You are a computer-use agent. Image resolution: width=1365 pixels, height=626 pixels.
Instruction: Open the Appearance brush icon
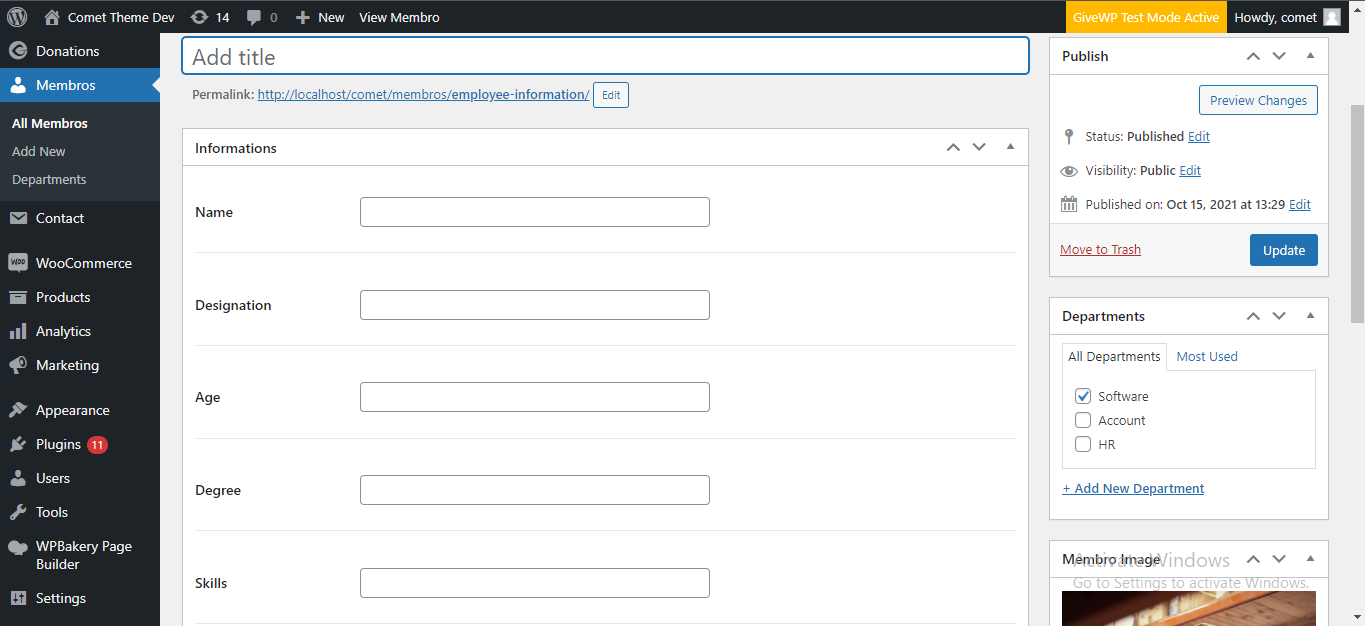[18, 410]
